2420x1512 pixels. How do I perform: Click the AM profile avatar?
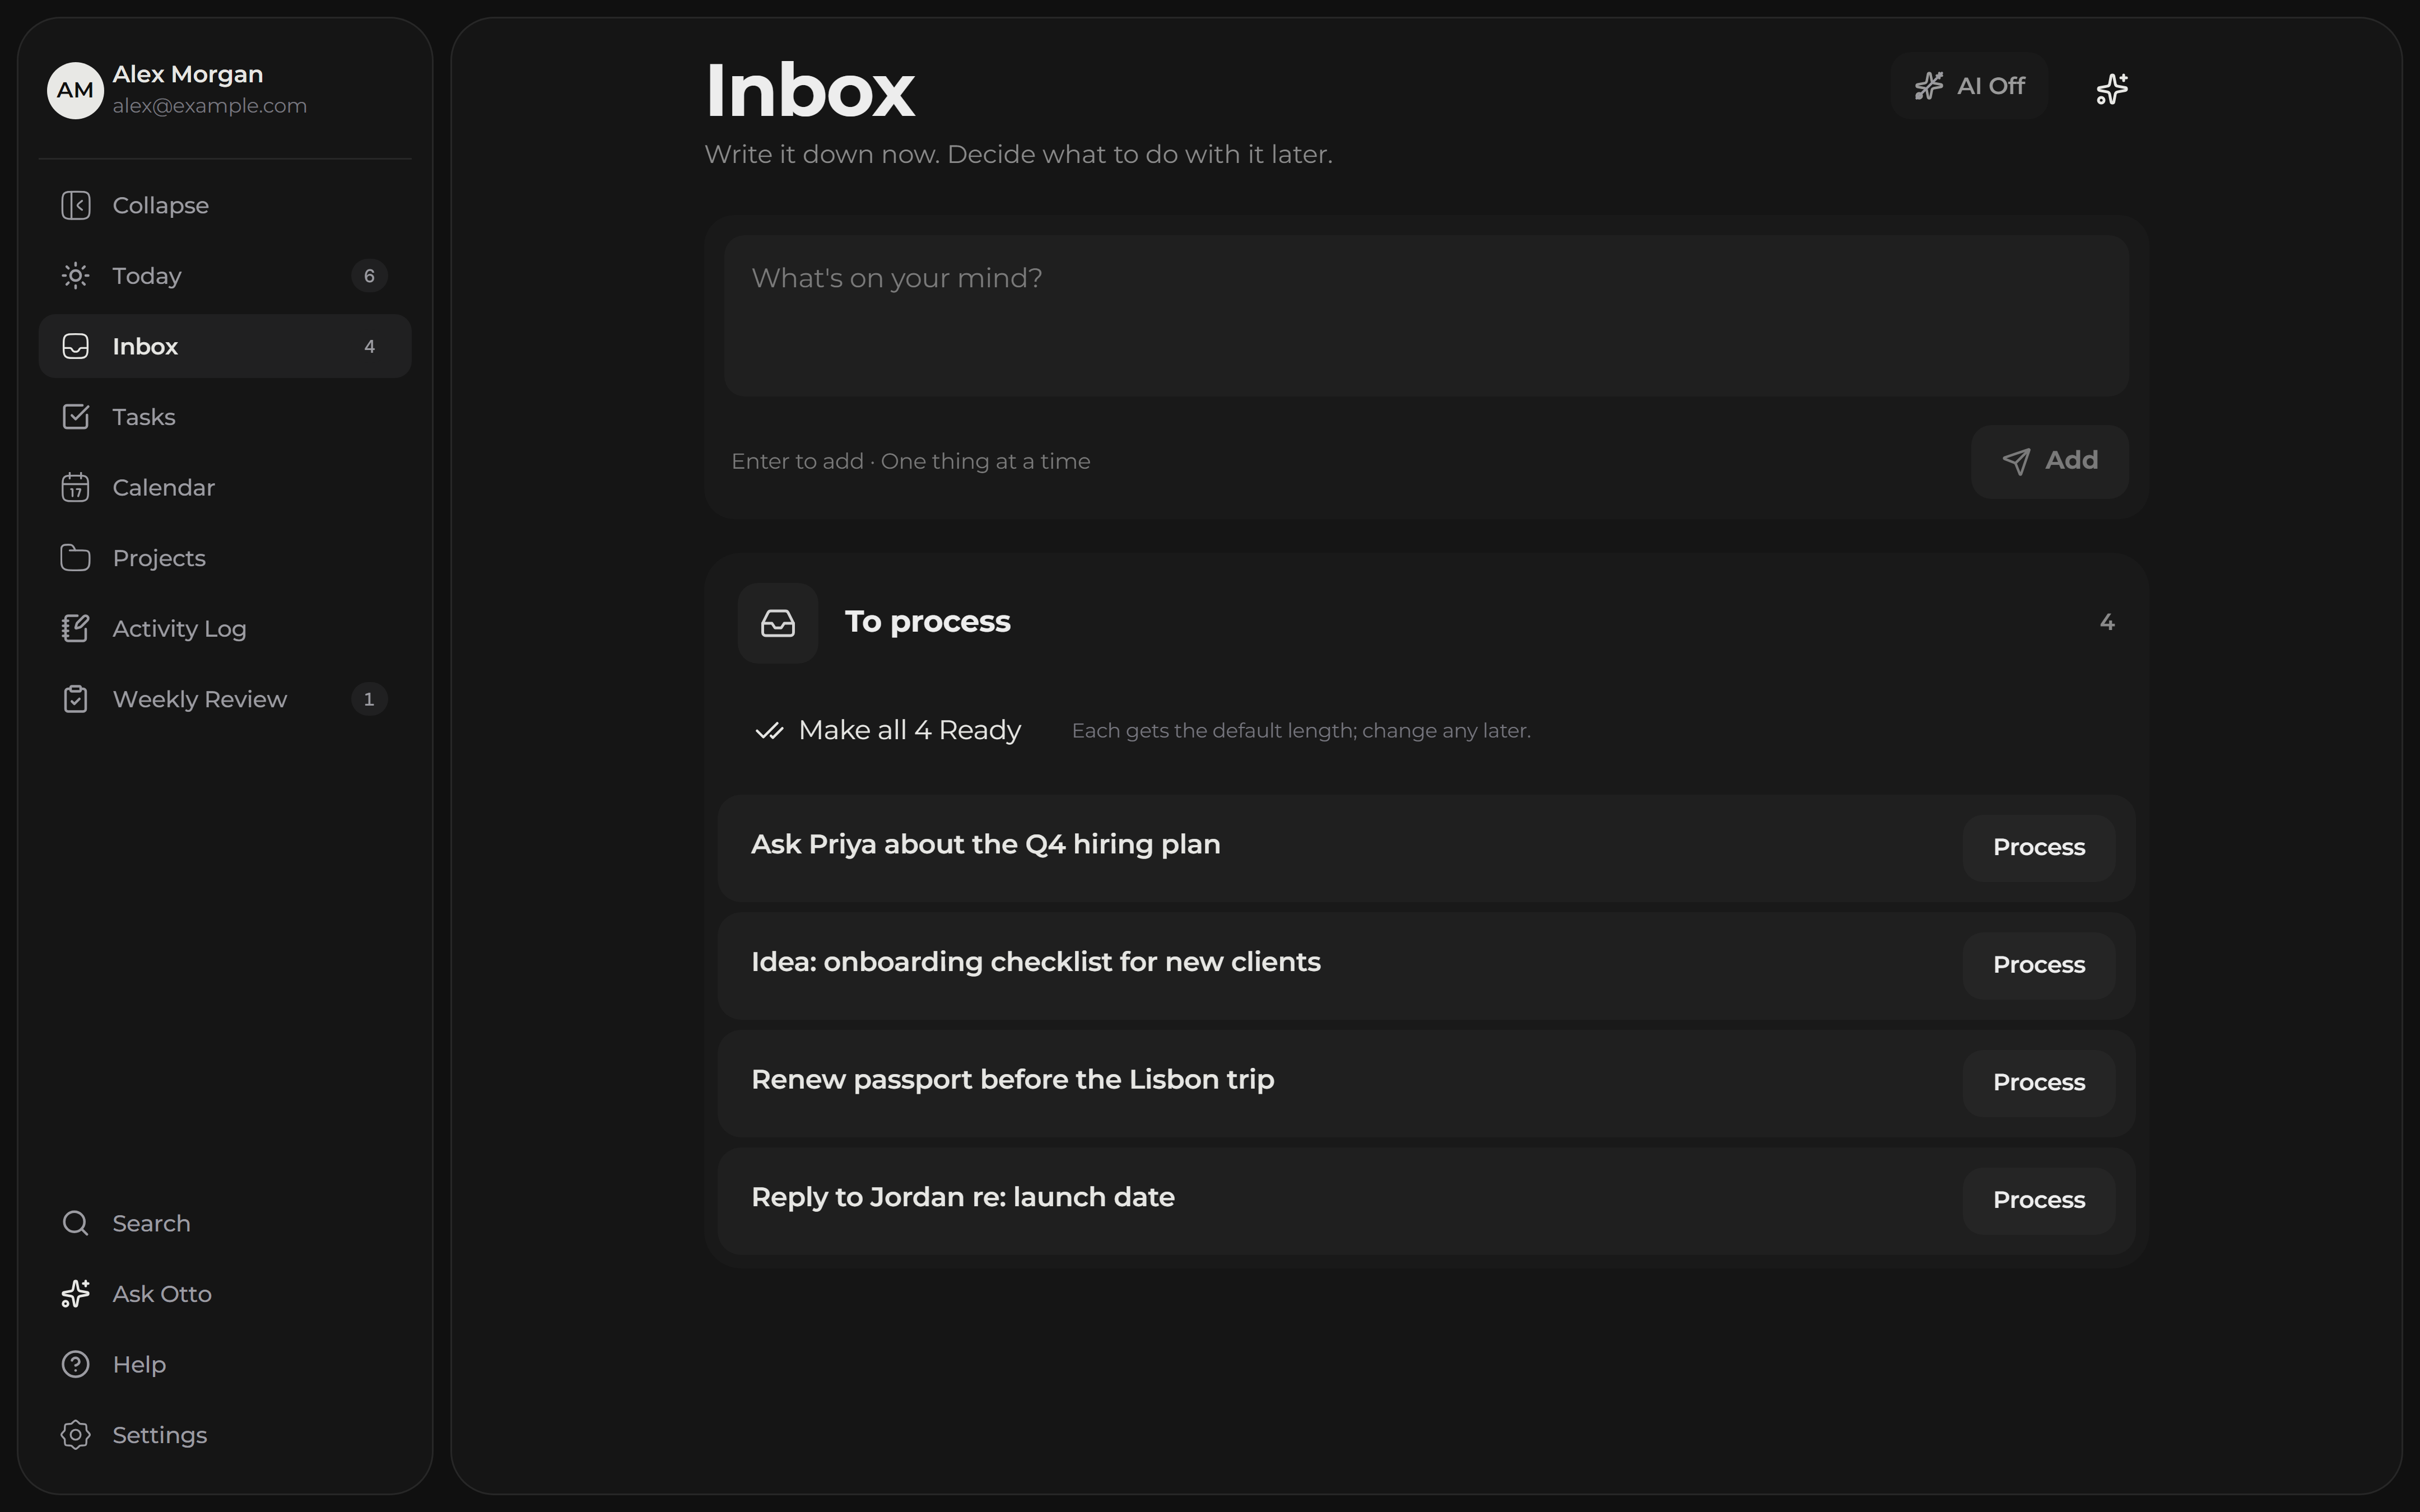(x=75, y=90)
